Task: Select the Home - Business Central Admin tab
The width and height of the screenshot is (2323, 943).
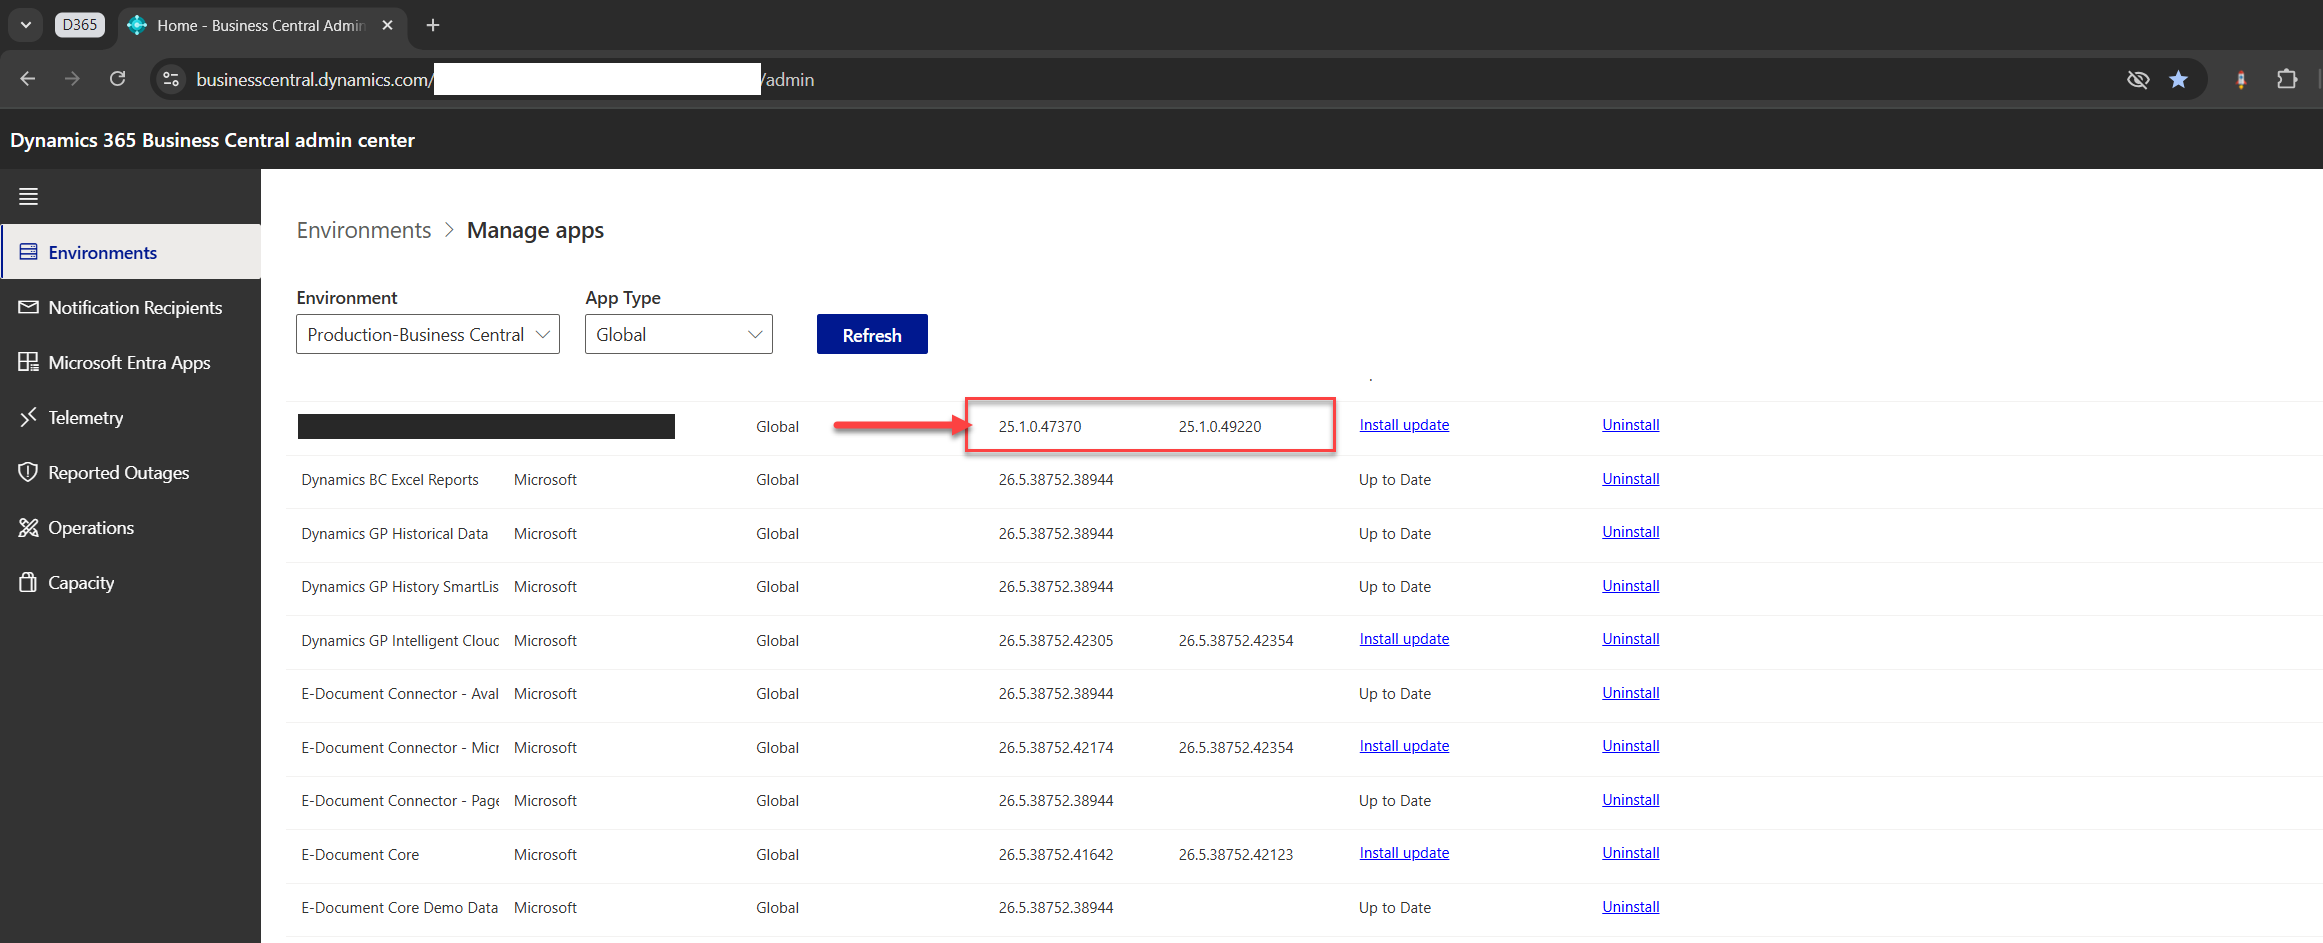Action: coord(262,25)
